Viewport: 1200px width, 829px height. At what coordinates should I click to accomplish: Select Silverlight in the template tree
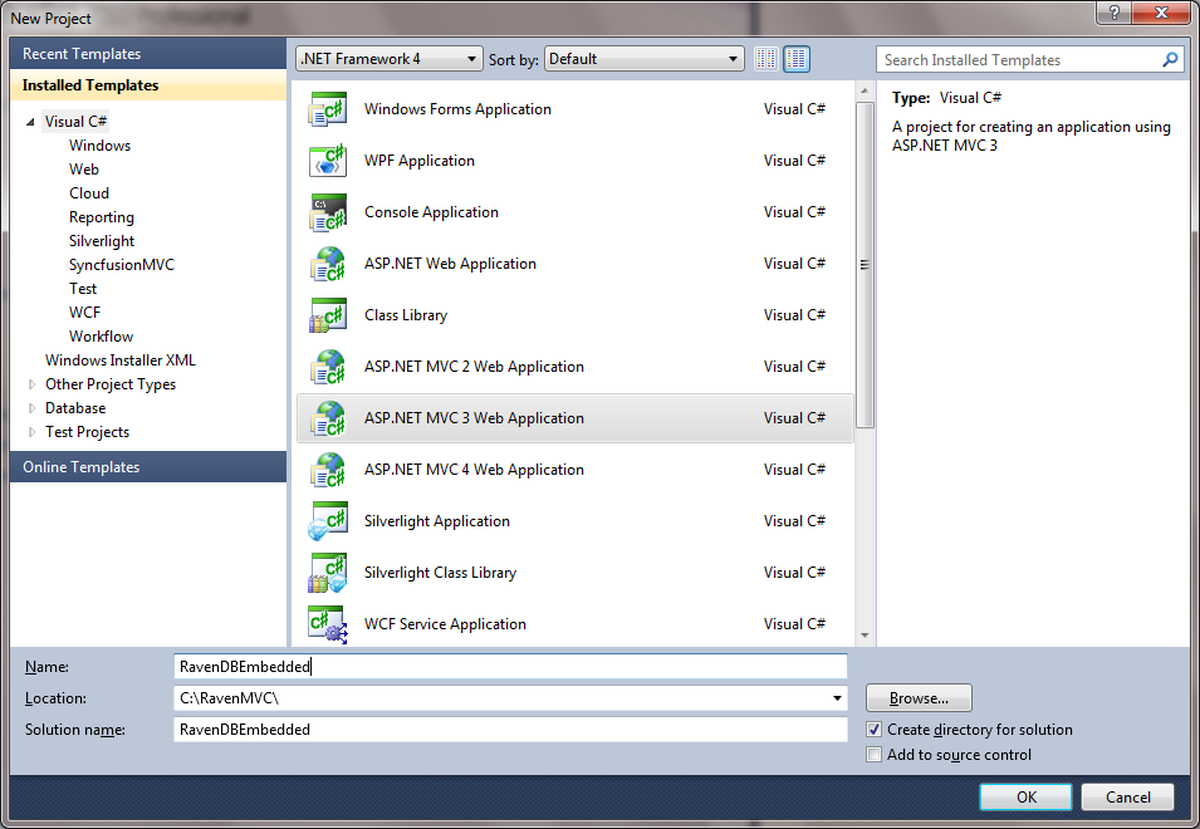[x=102, y=241]
